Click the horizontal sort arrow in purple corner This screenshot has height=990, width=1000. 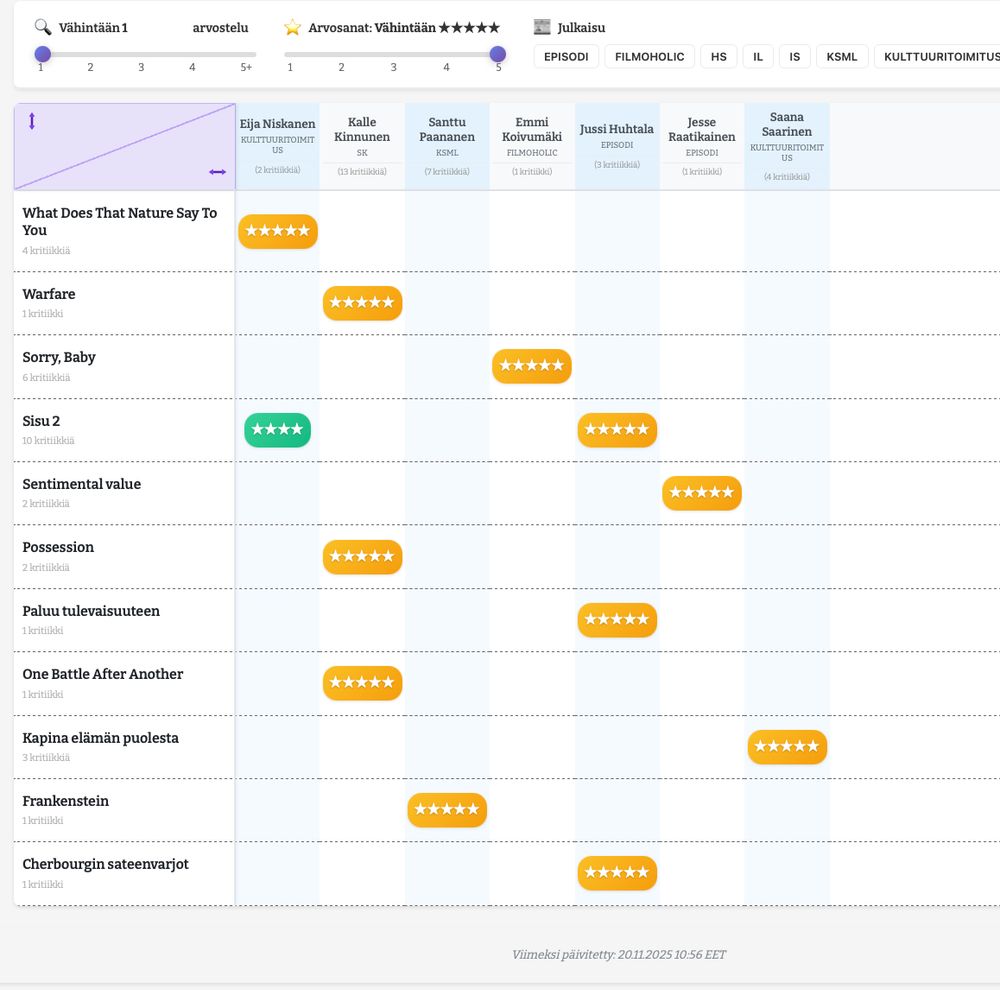click(217, 172)
